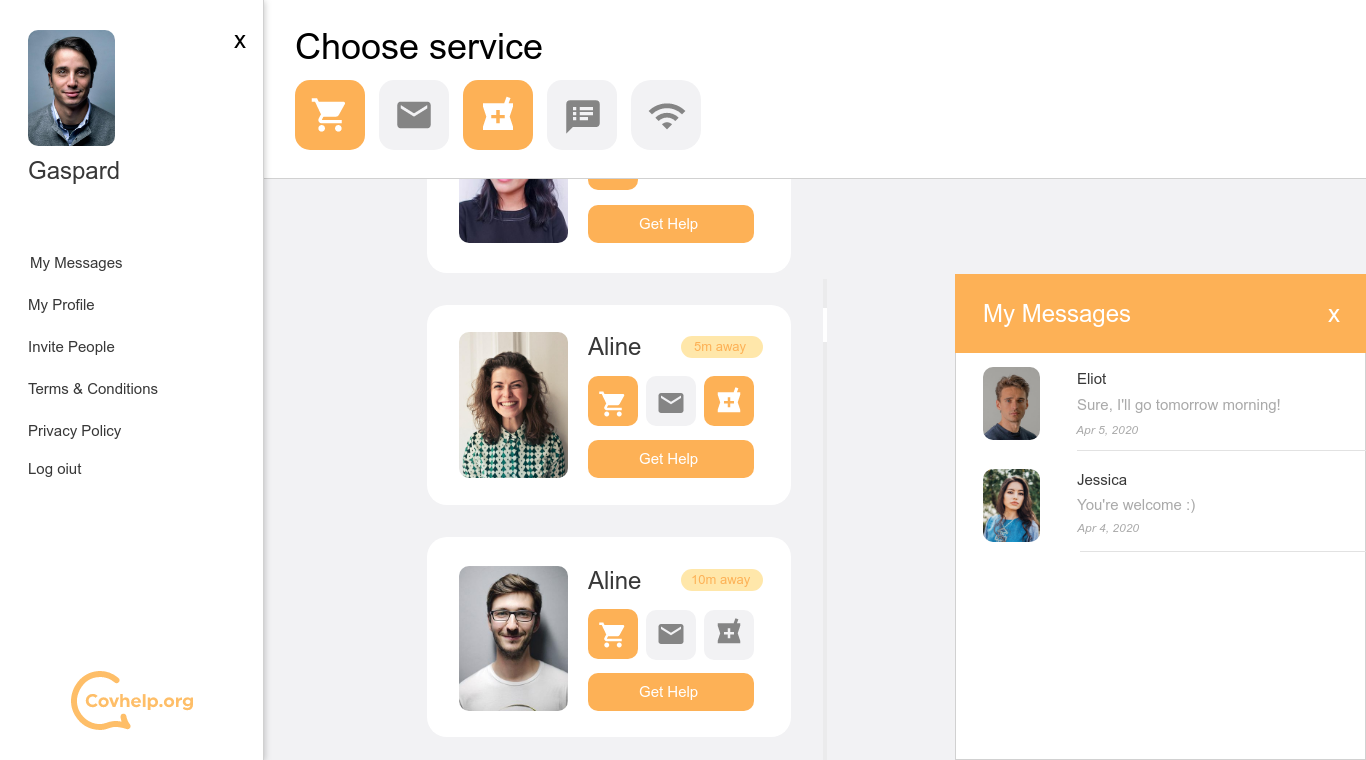This screenshot has height=760, width=1366.
Task: Click the cart icon on the 10m away card
Action: pos(613,634)
